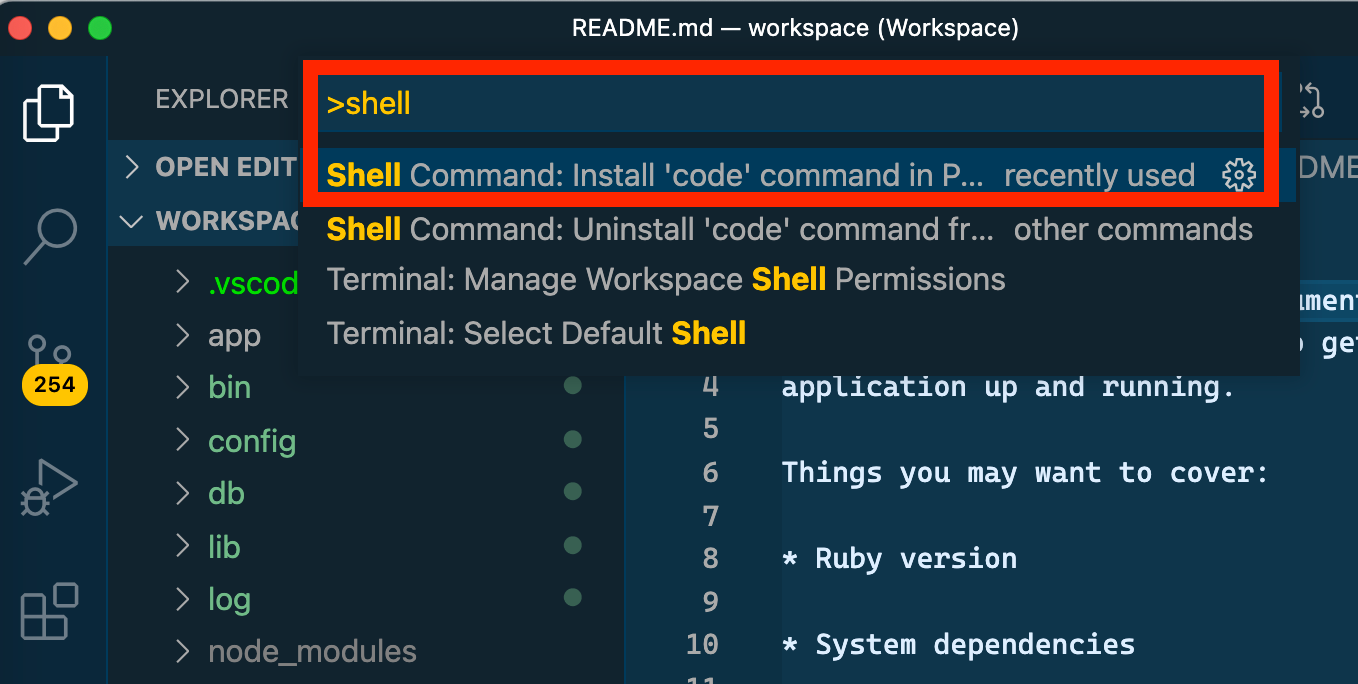This screenshot has width=1358, height=684.
Task: Select the node_modules folder in explorer
Action: coord(312,652)
